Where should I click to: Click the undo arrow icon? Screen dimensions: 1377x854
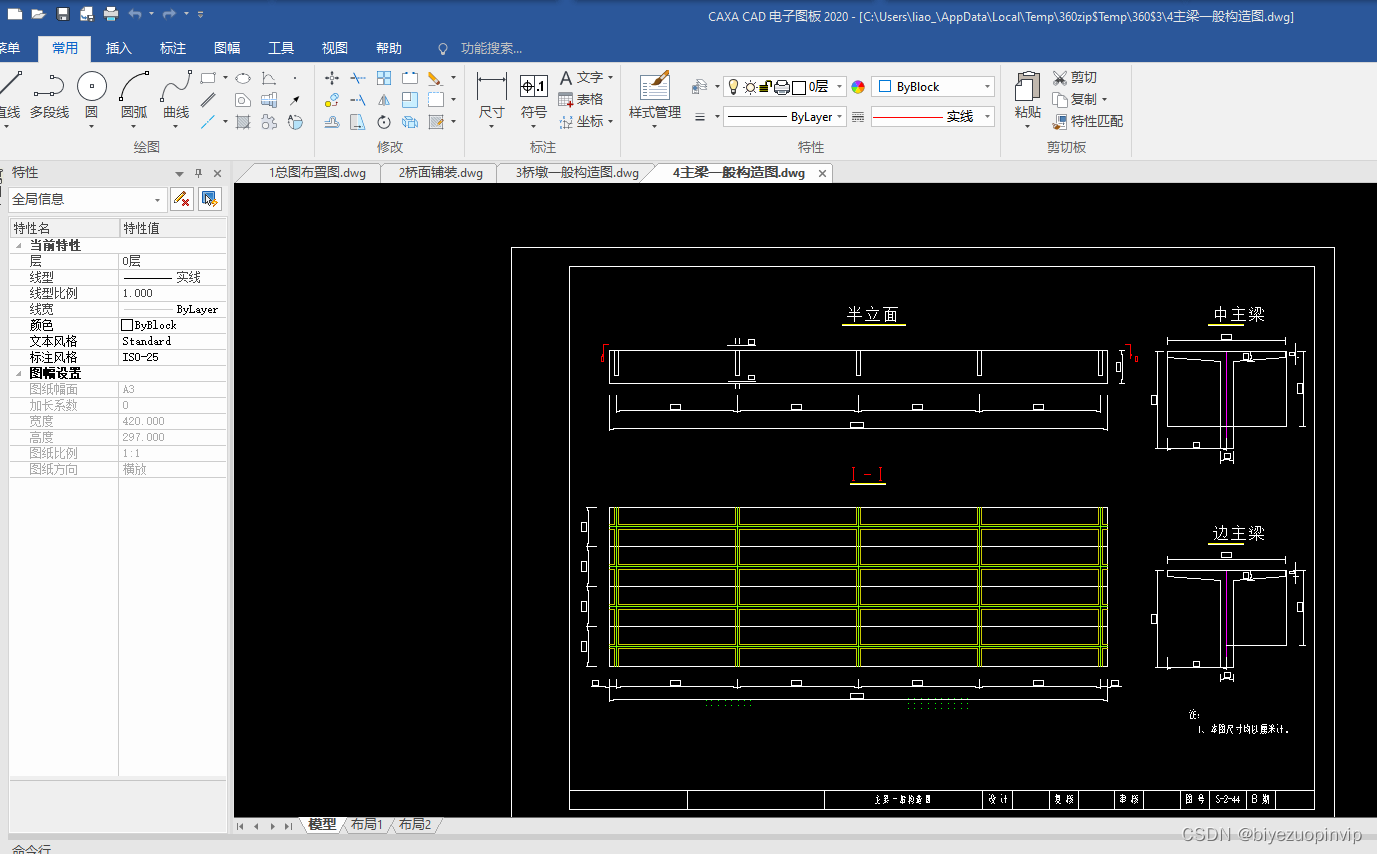(x=135, y=14)
